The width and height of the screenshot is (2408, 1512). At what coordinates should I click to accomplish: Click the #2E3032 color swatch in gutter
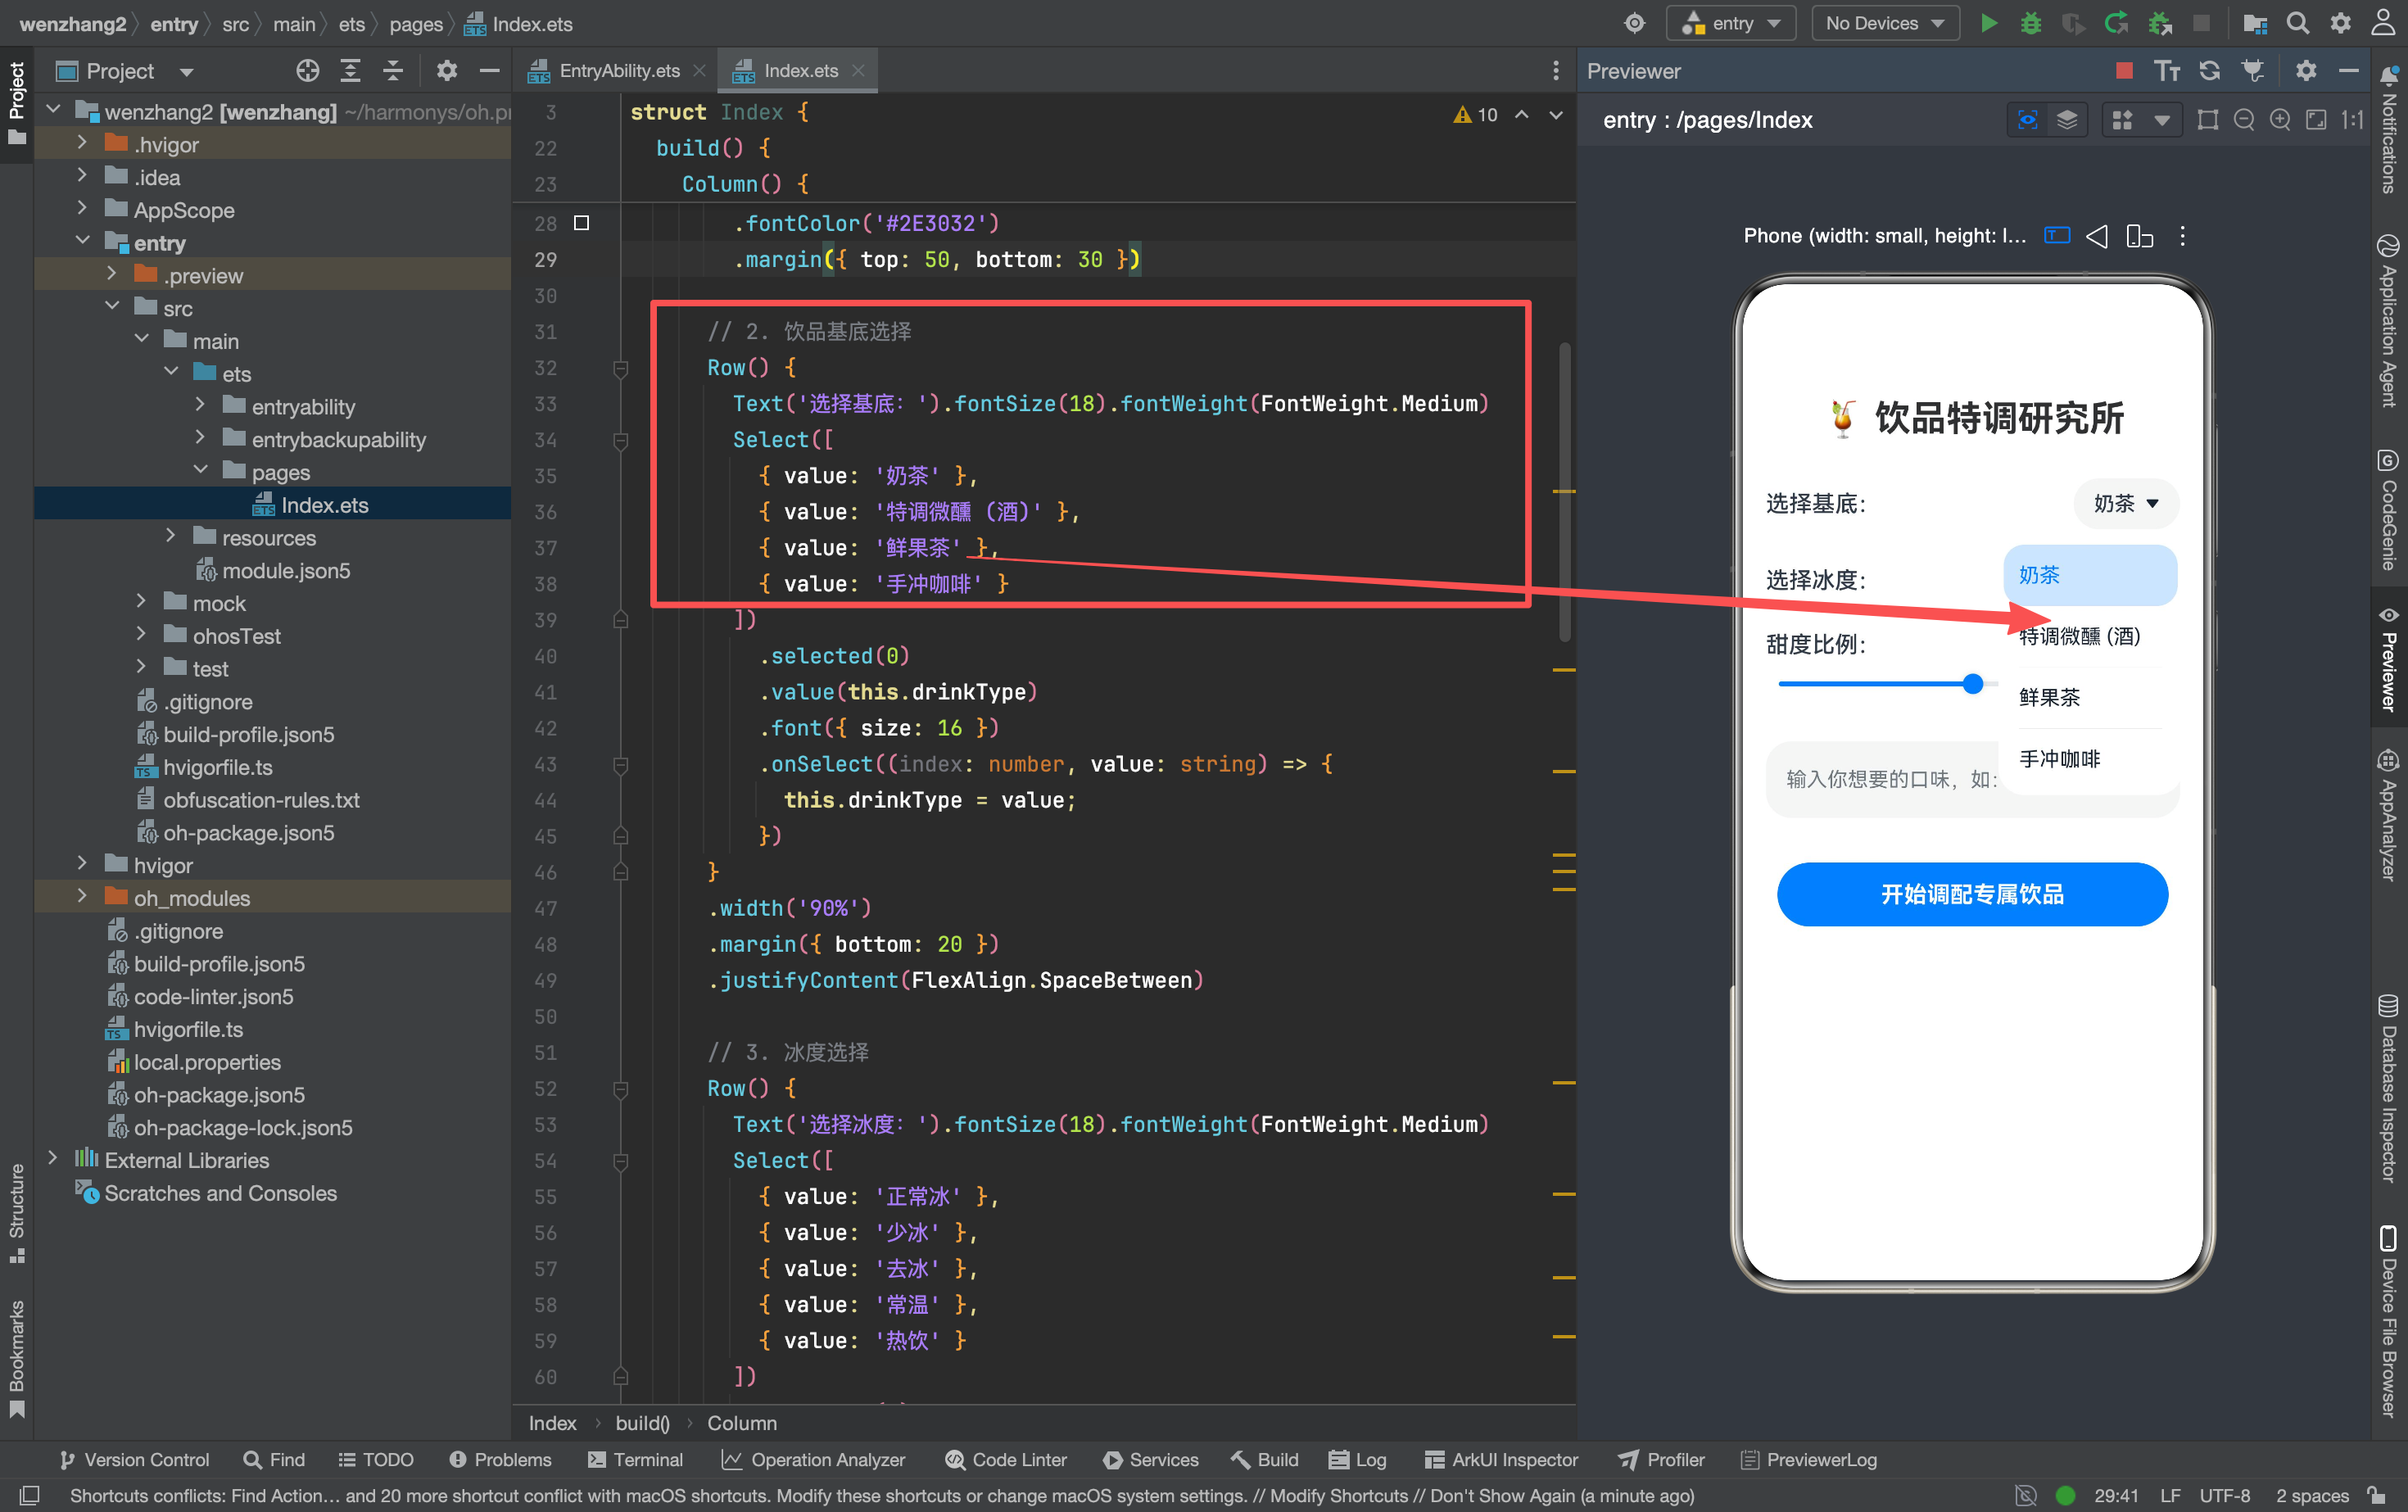(x=581, y=223)
